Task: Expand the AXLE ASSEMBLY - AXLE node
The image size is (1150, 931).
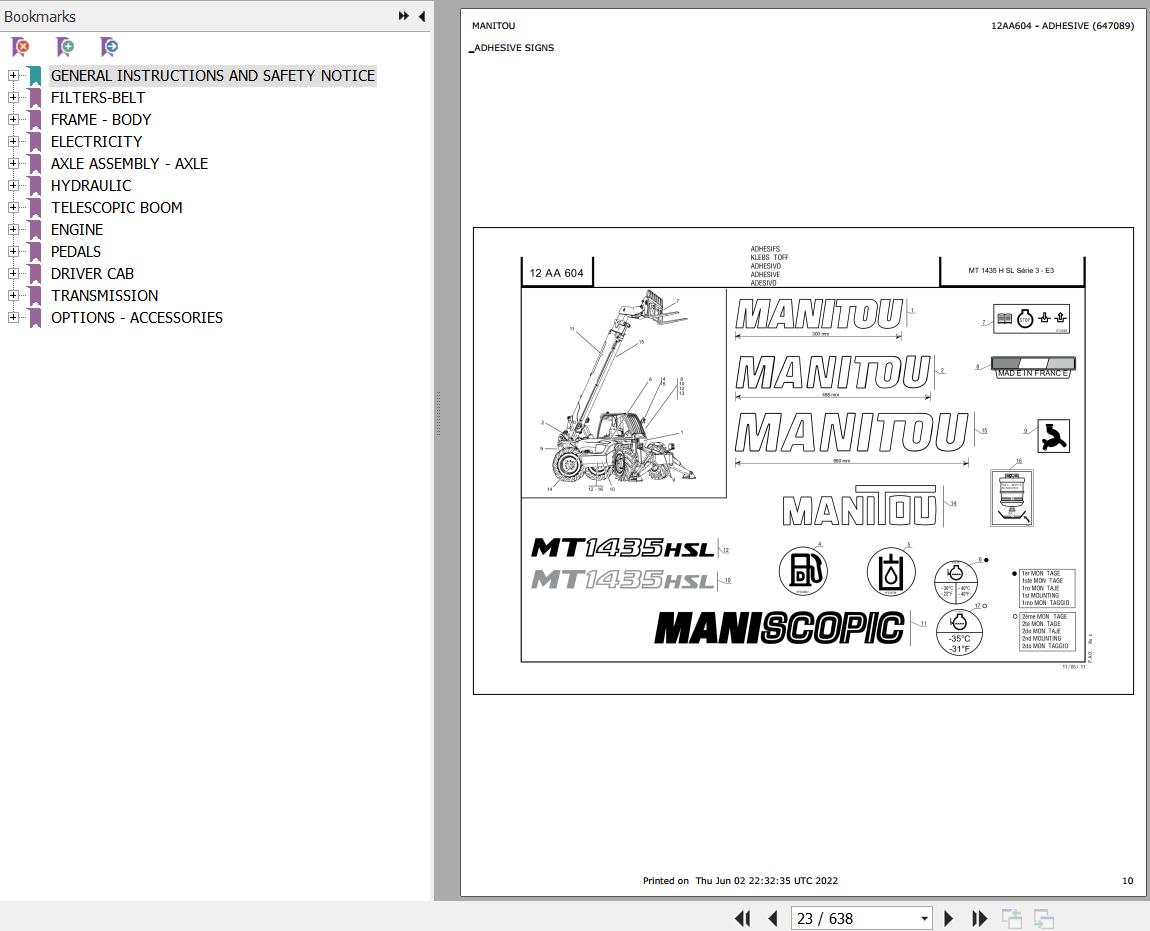Action: (x=13, y=164)
